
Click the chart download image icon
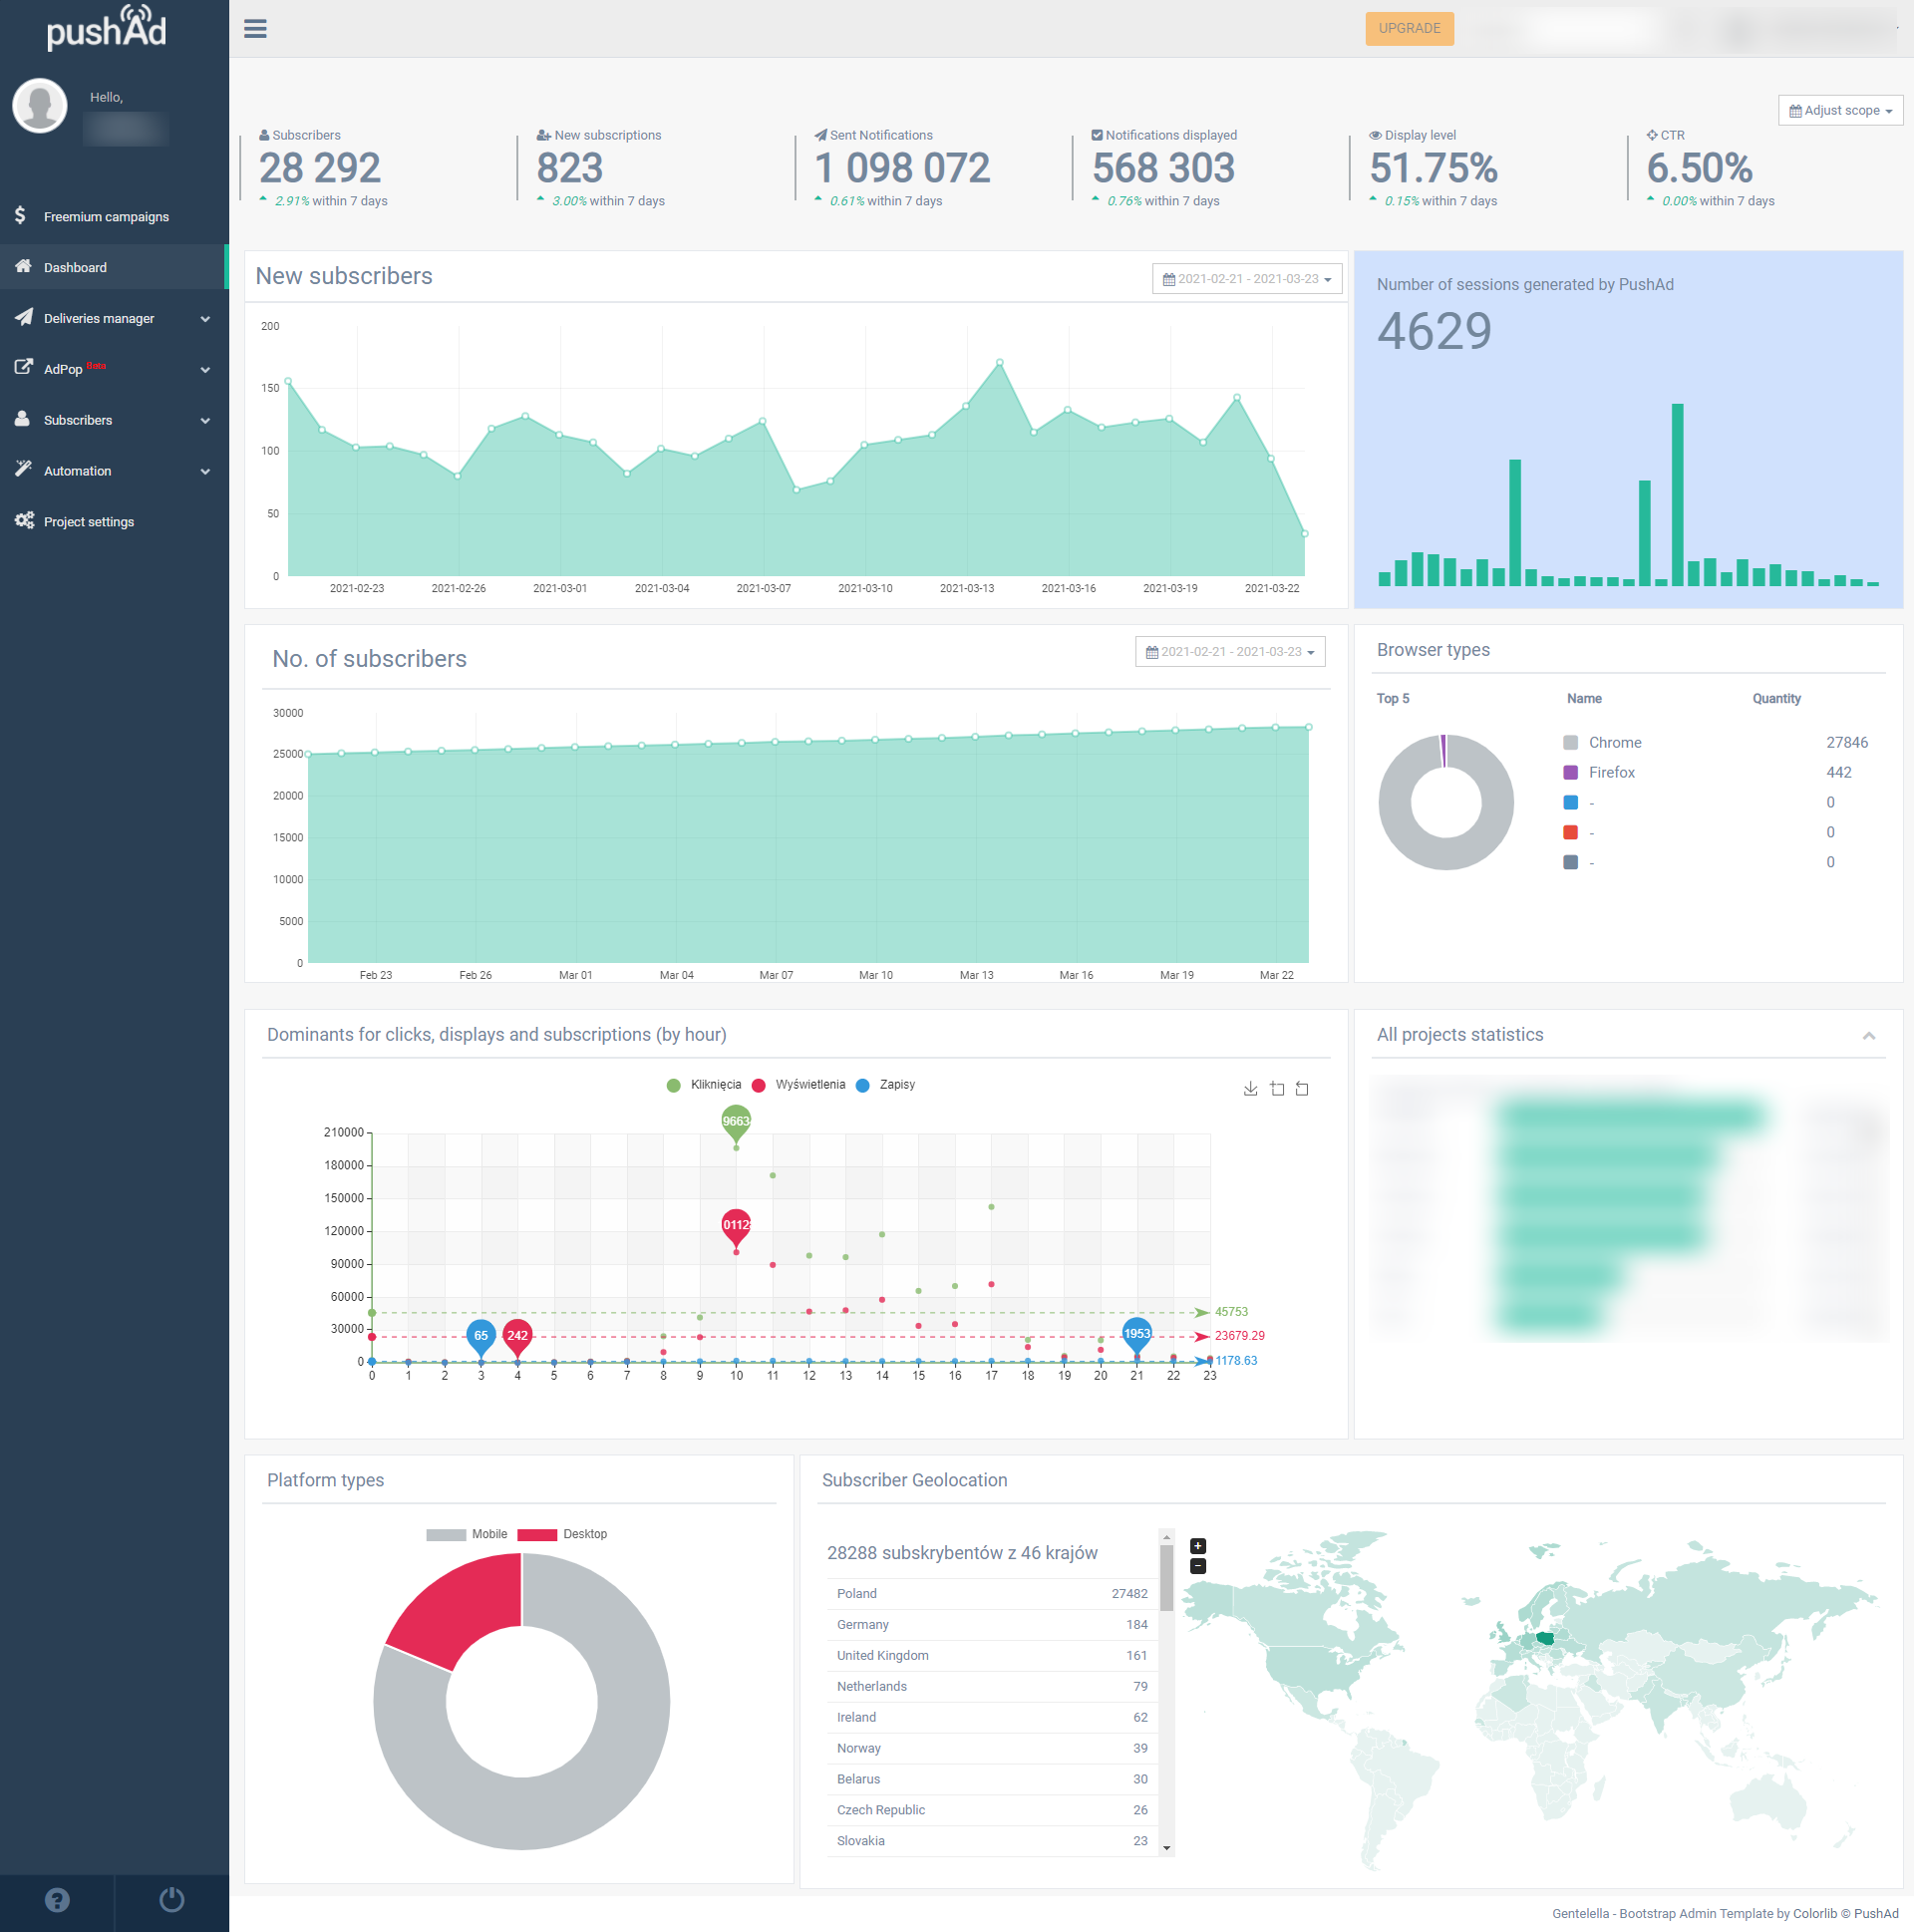pos(1250,1089)
